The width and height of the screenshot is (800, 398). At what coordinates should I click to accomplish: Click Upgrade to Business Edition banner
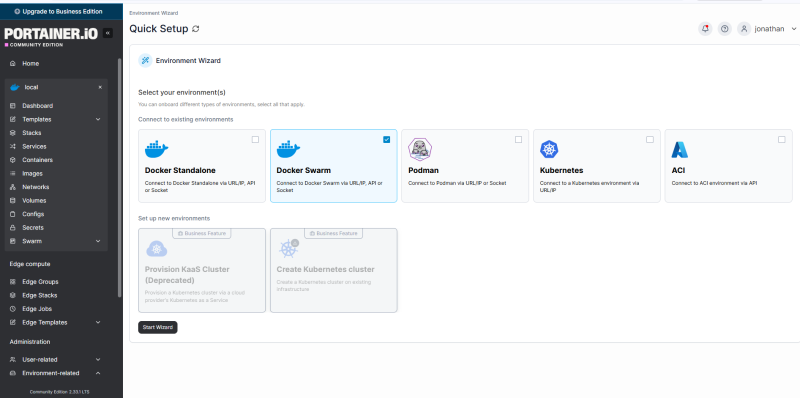tap(61, 11)
